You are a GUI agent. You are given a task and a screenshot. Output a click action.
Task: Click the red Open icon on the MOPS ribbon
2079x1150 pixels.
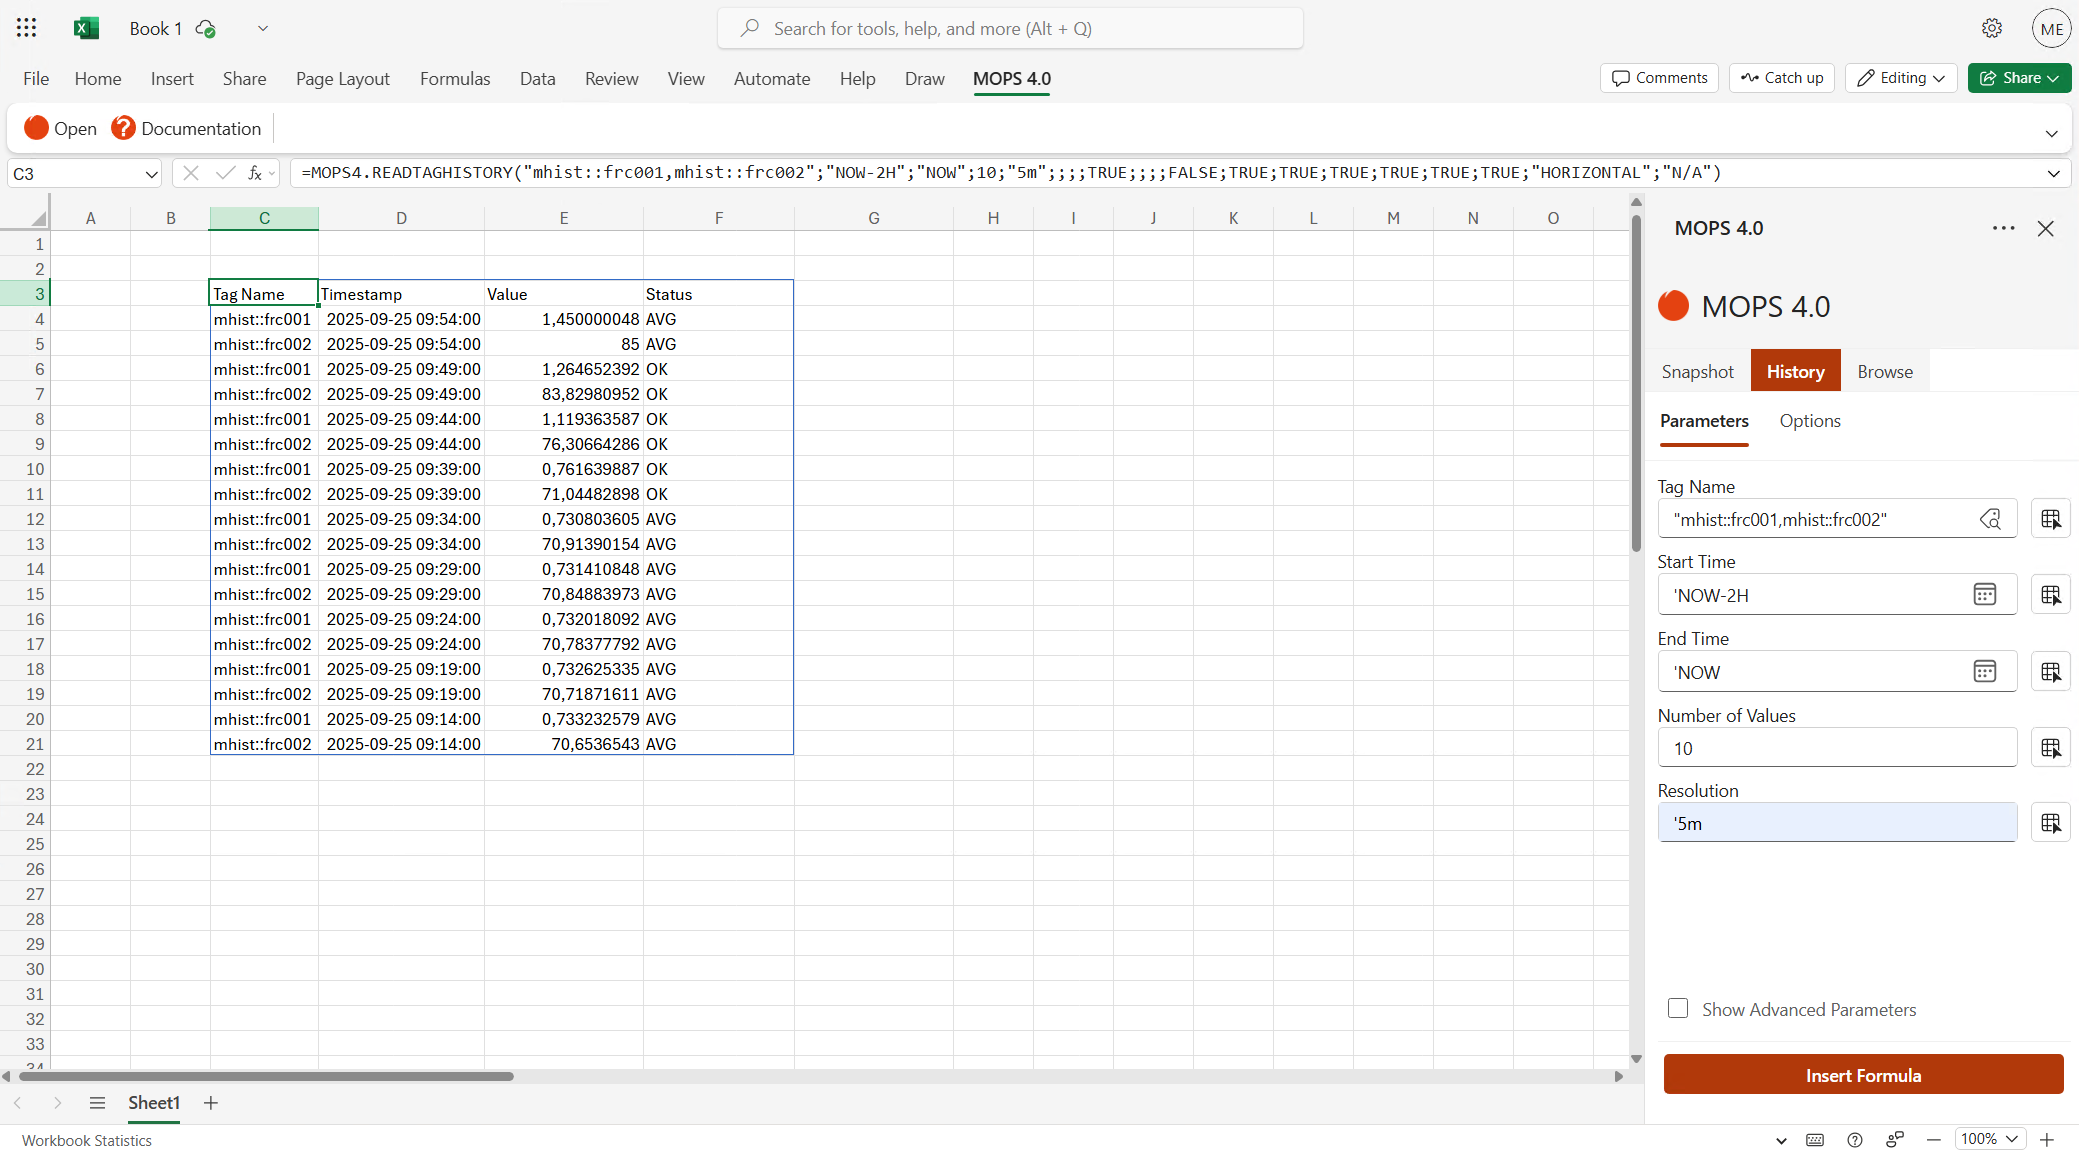(x=36, y=128)
